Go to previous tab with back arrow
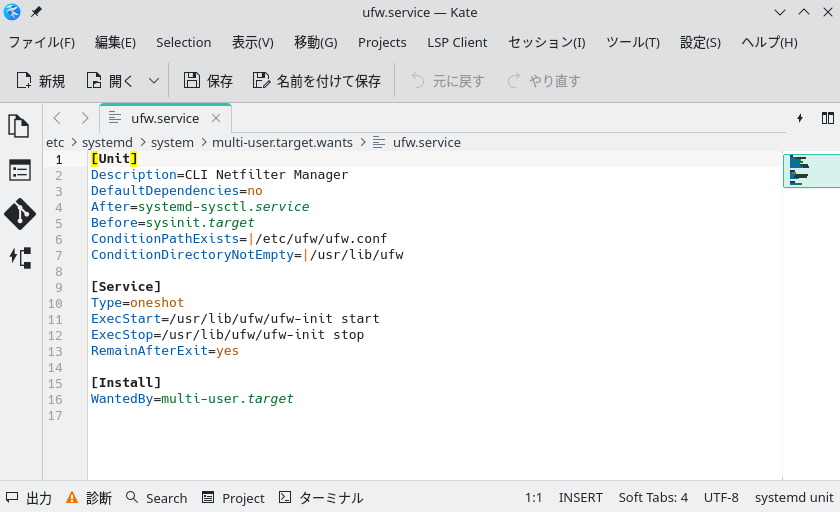The width and height of the screenshot is (840, 512). click(x=57, y=118)
